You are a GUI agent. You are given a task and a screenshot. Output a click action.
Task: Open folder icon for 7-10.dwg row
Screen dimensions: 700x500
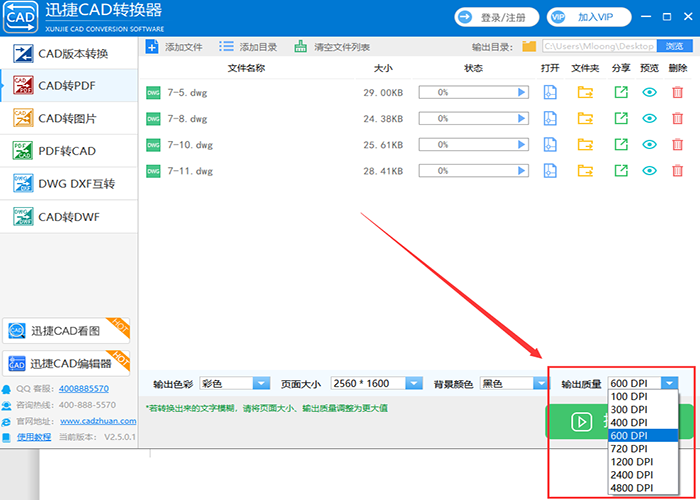585,145
